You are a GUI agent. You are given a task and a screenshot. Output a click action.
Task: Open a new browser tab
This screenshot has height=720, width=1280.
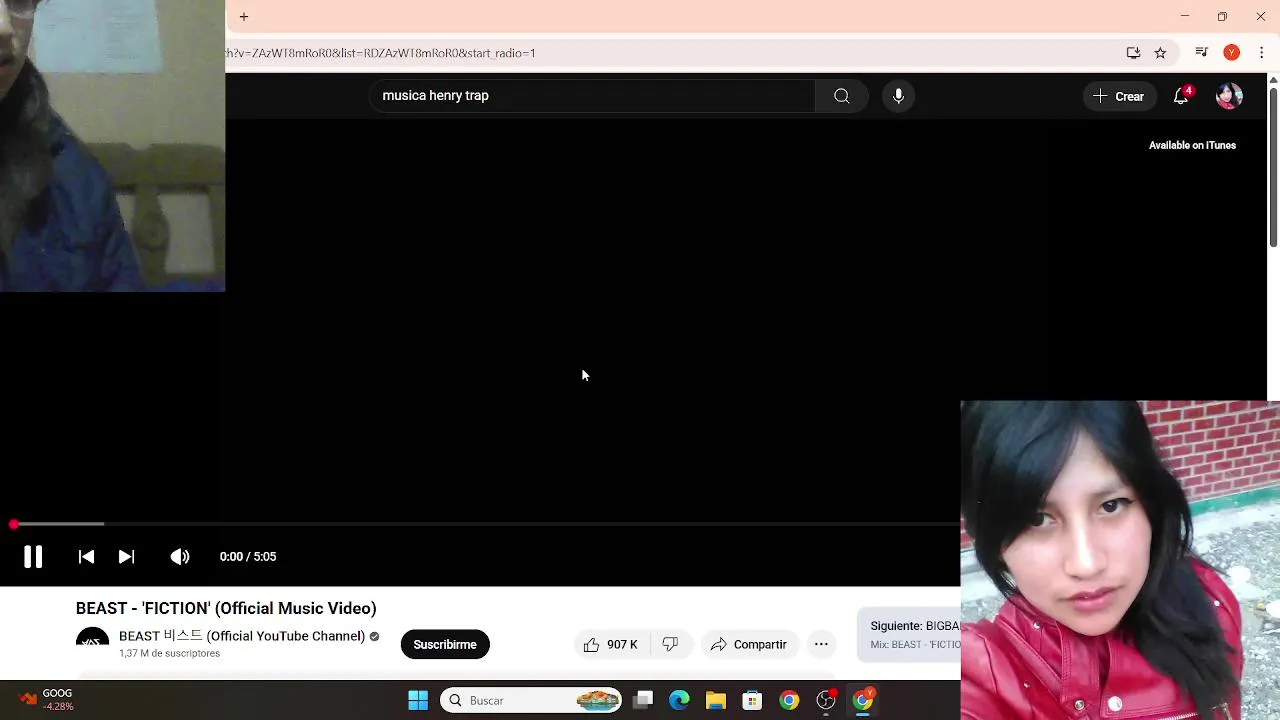[244, 17]
